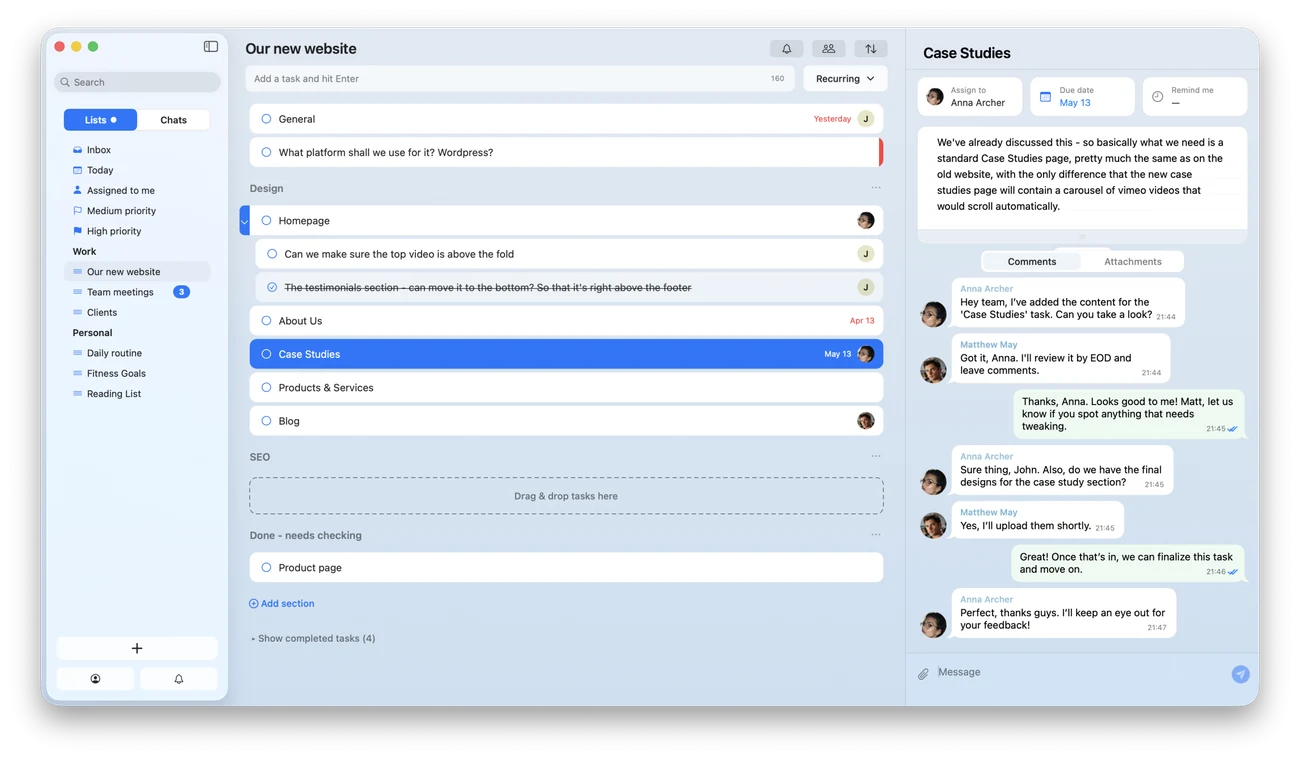Viewport: 1300px width, 760px height.
Task: Toggle the sidebar panel icon
Action: pos(211,46)
